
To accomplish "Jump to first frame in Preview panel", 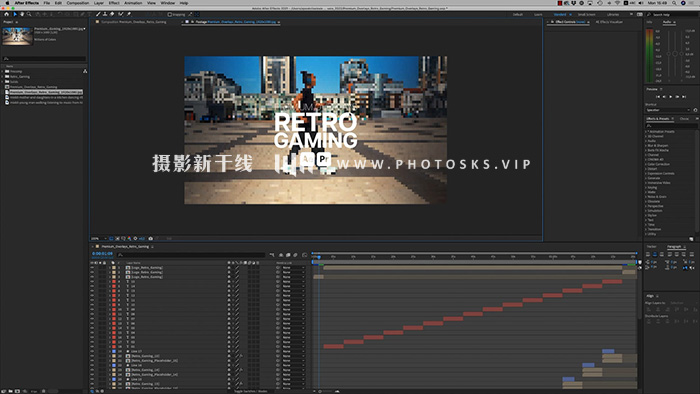I will tap(658, 96).
